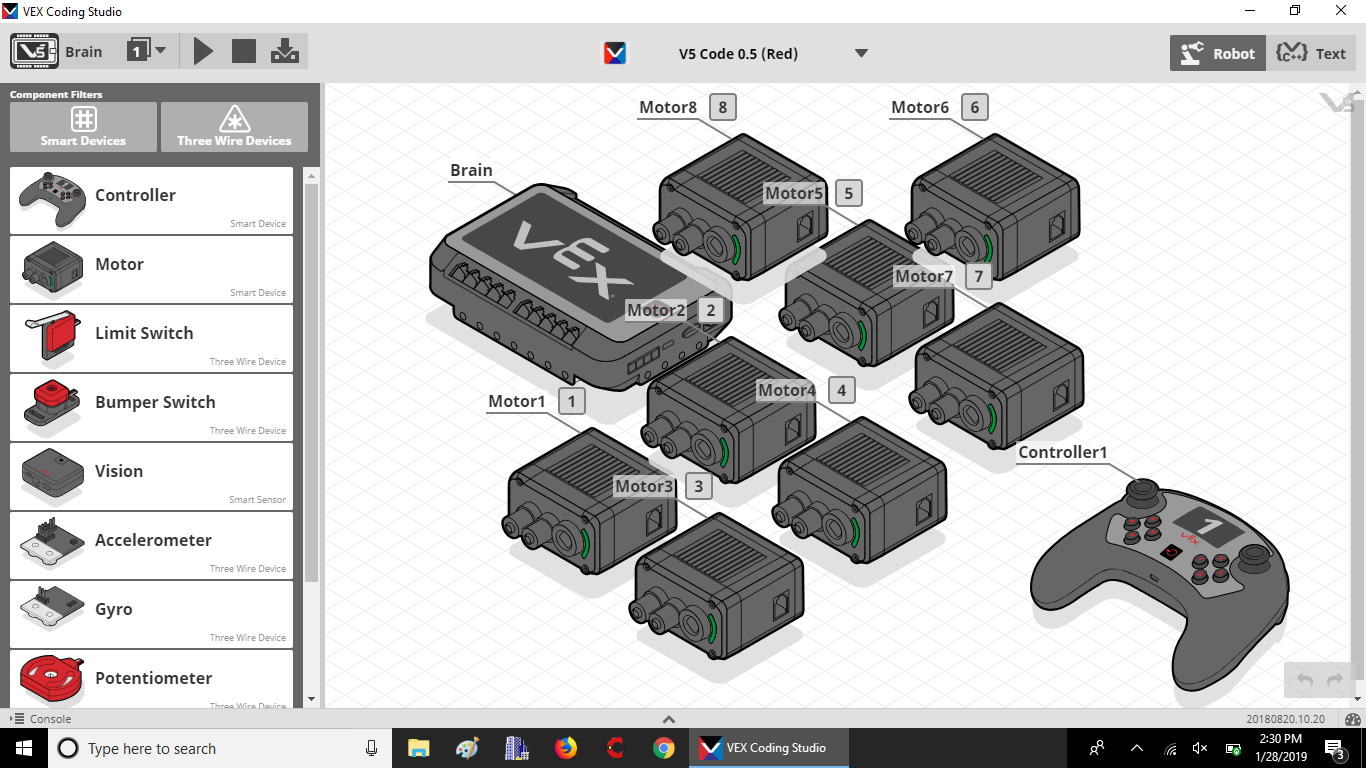
Task: Click the muted volume tray icon
Action: coord(1201,748)
